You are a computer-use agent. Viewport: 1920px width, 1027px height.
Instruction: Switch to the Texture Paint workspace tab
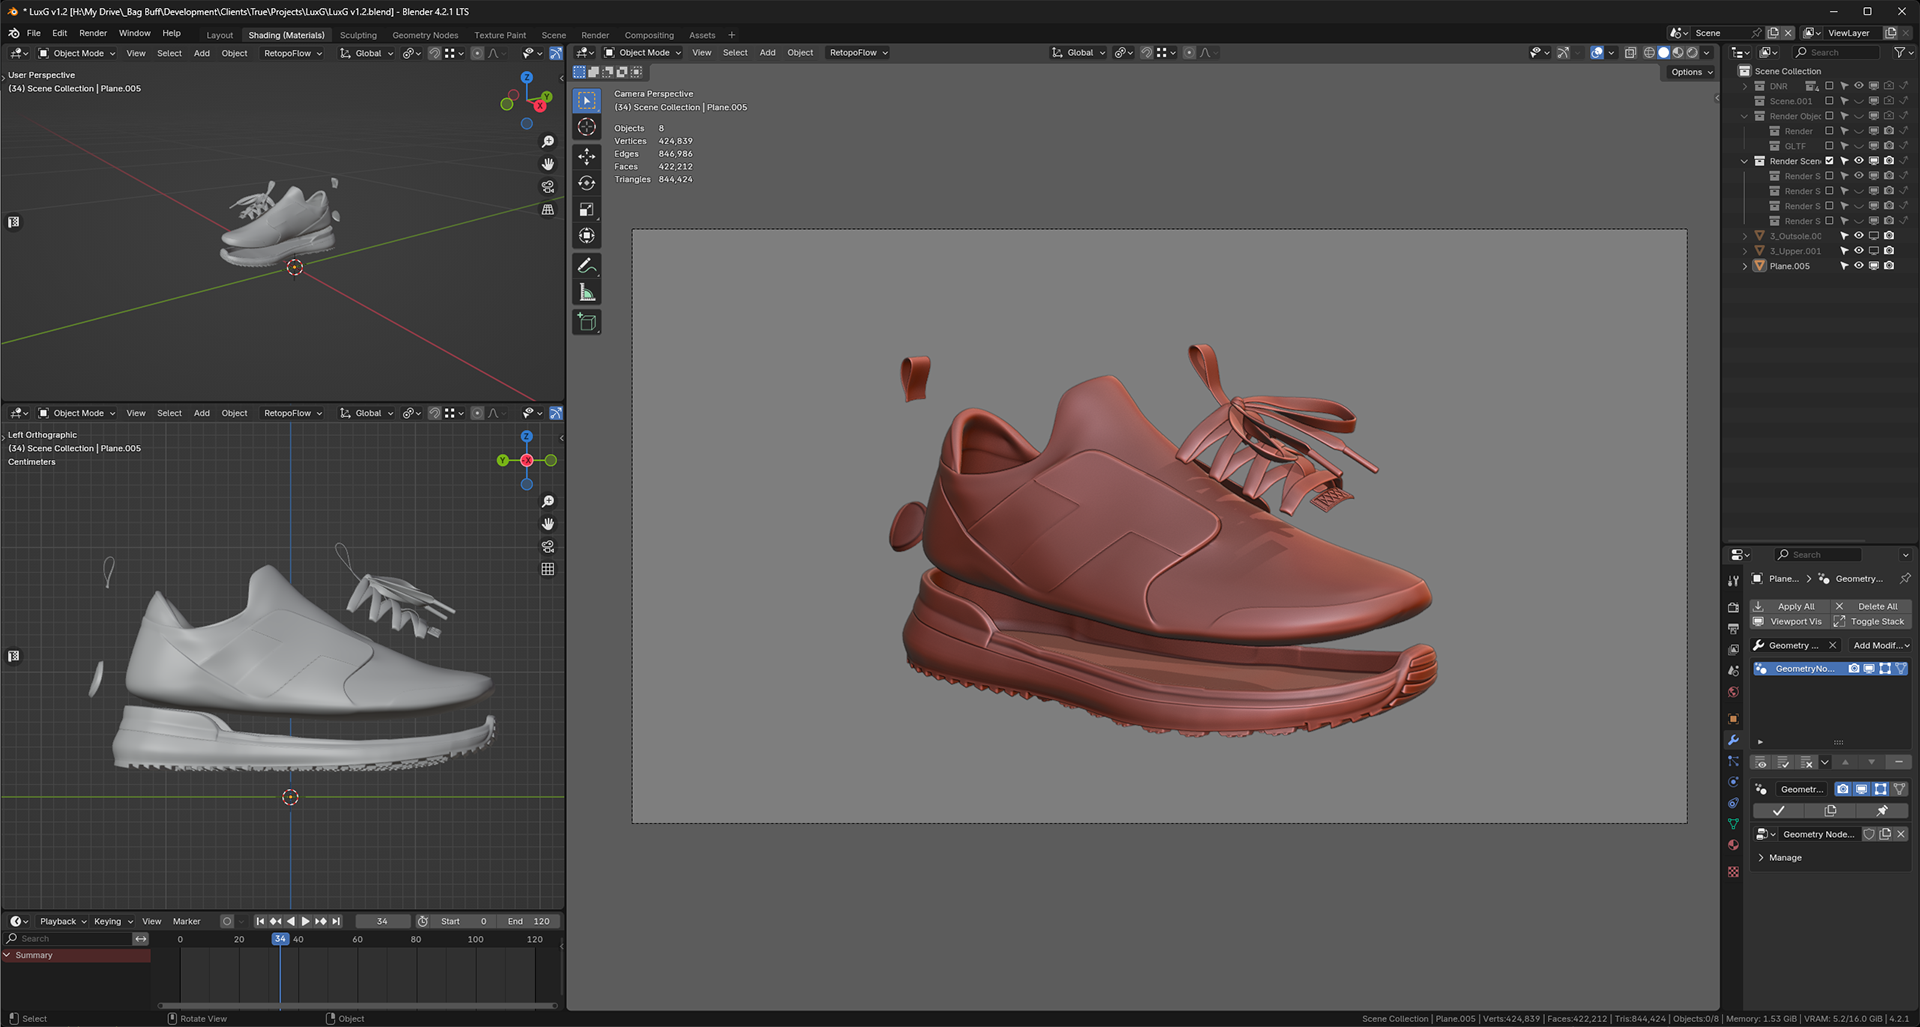[x=500, y=35]
